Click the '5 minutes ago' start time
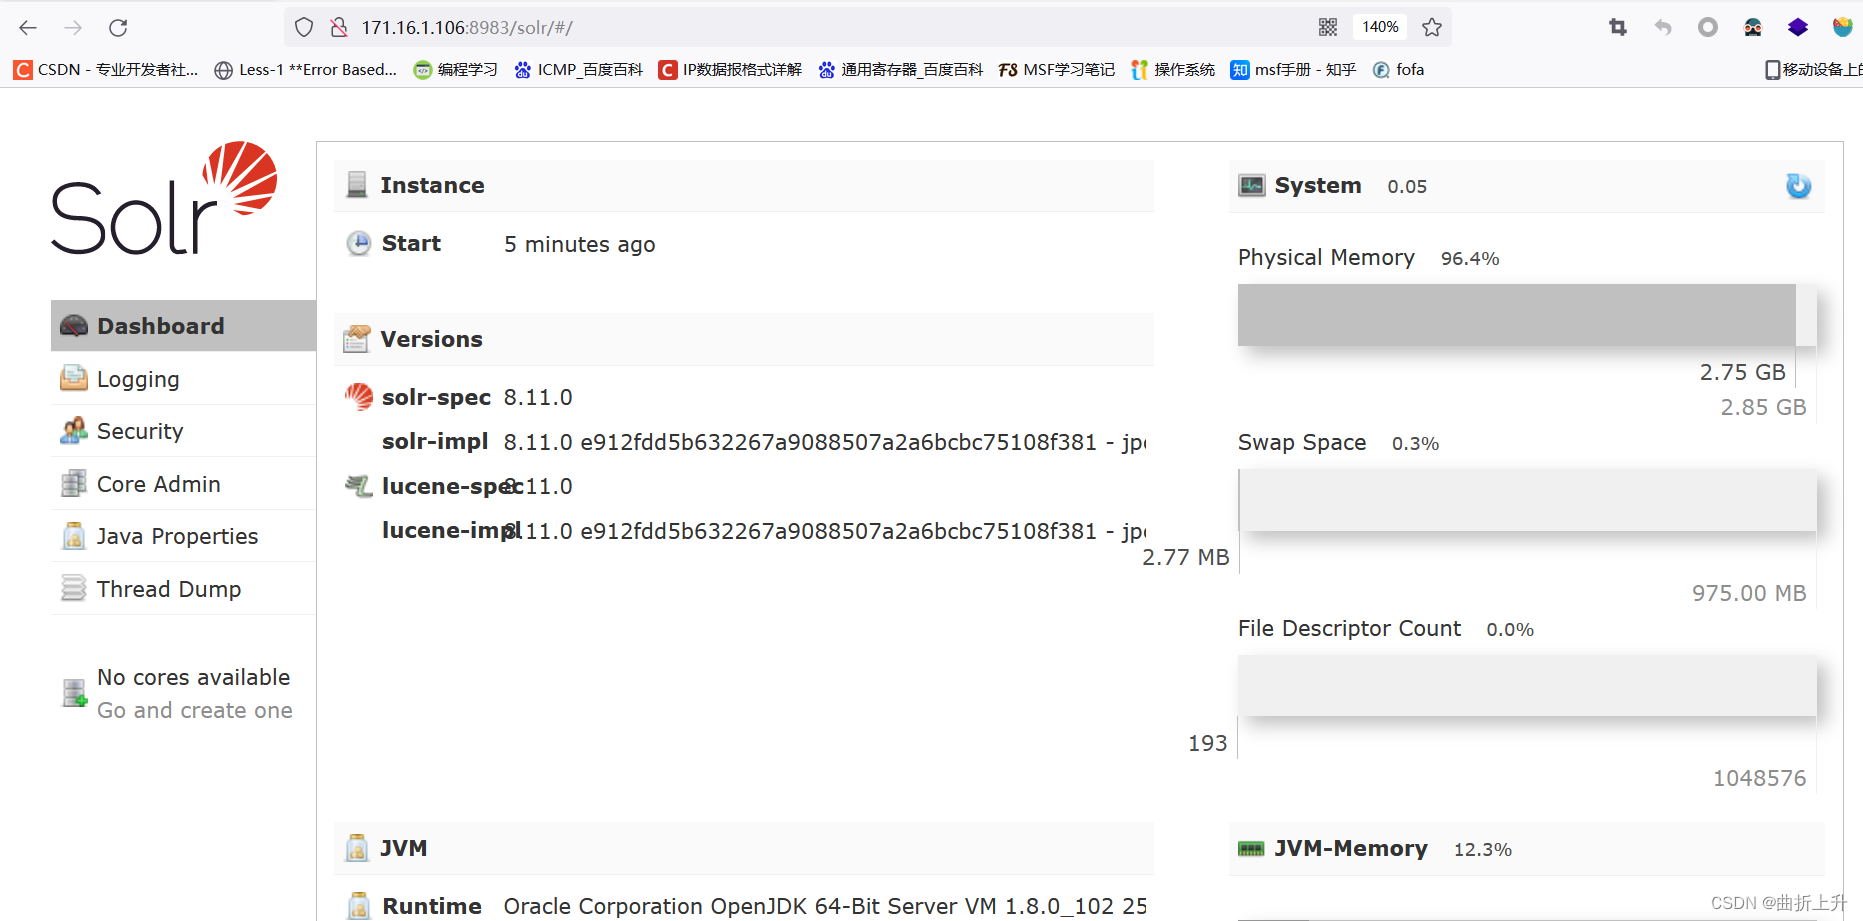1863x921 pixels. pyautogui.click(x=580, y=244)
